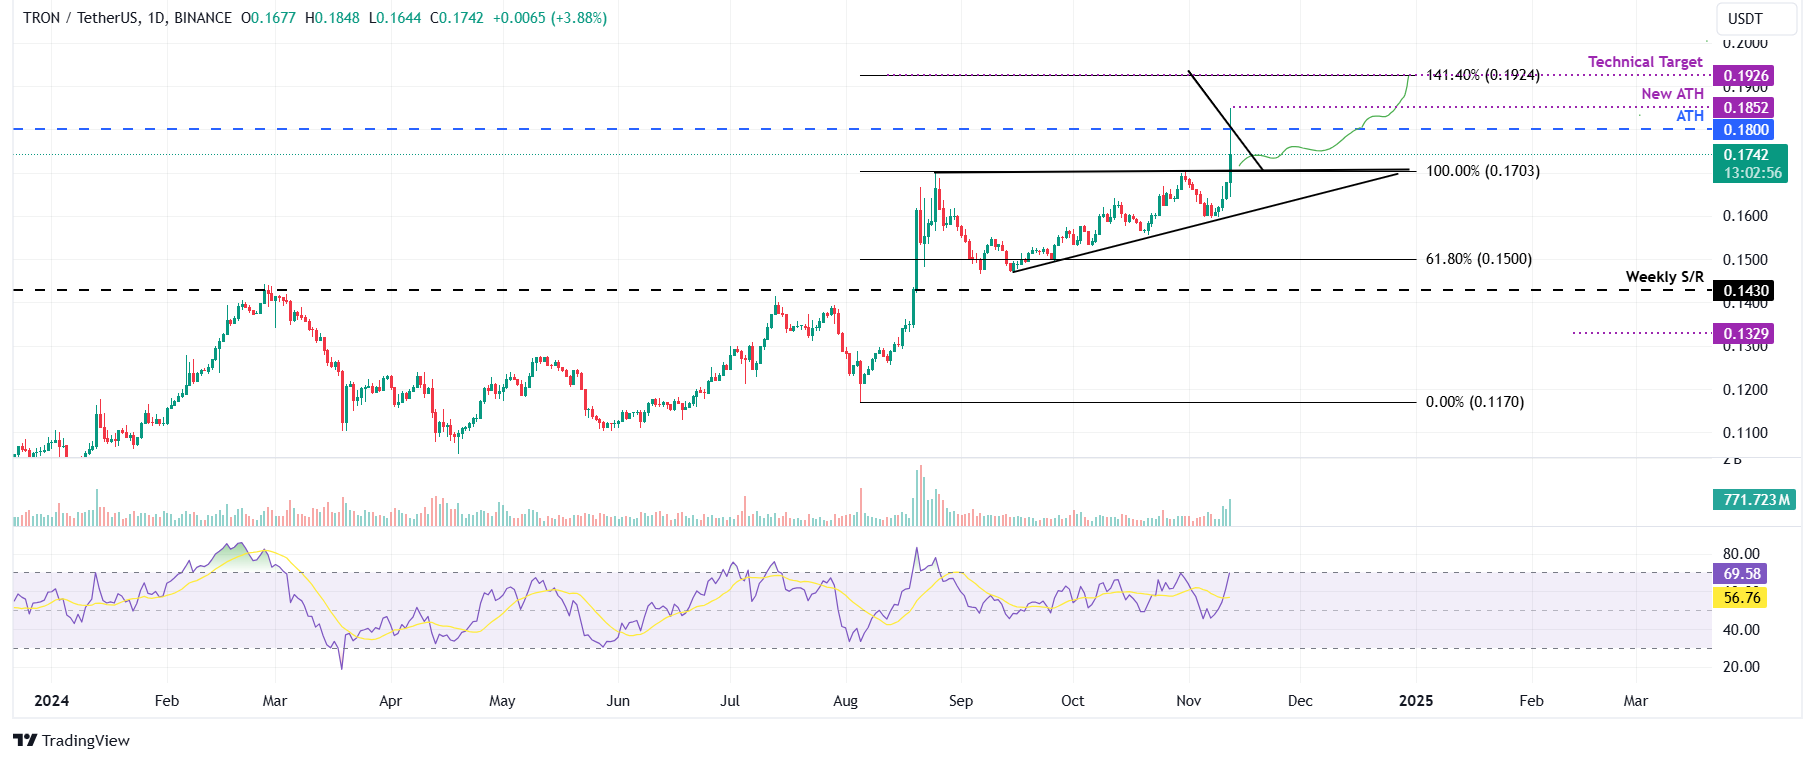Viewport: 1815px width, 762px height.
Task: Click the Weekly S/R text annotation
Action: tap(1664, 277)
